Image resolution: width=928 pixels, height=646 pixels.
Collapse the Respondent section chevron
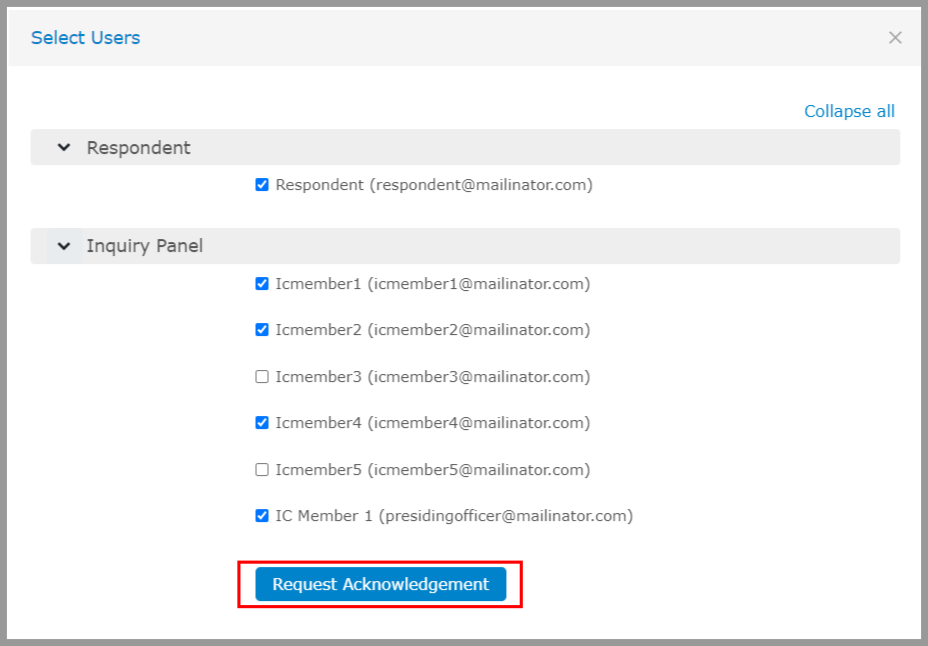(x=64, y=147)
